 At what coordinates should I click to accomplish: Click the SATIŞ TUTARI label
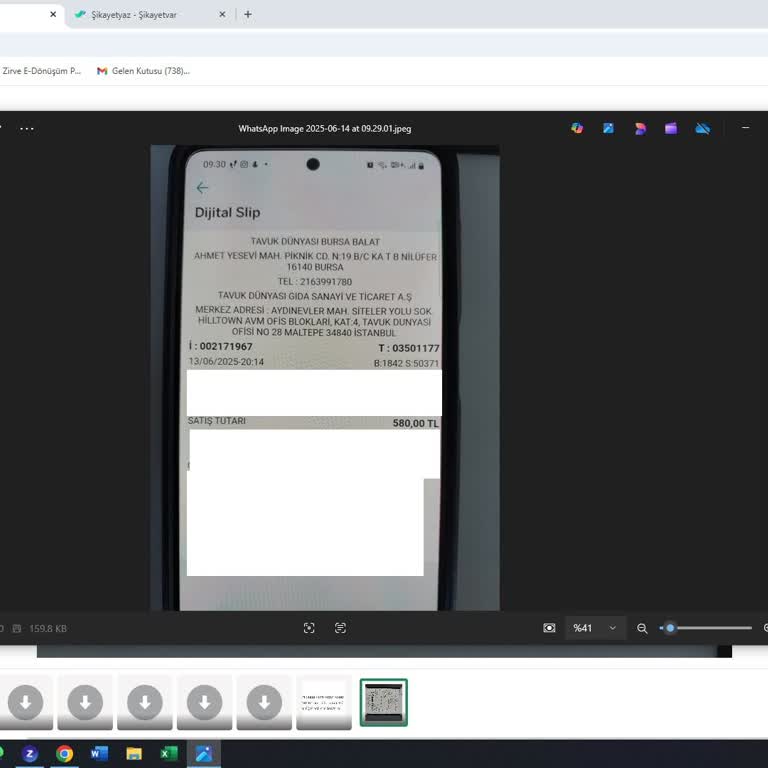216,421
